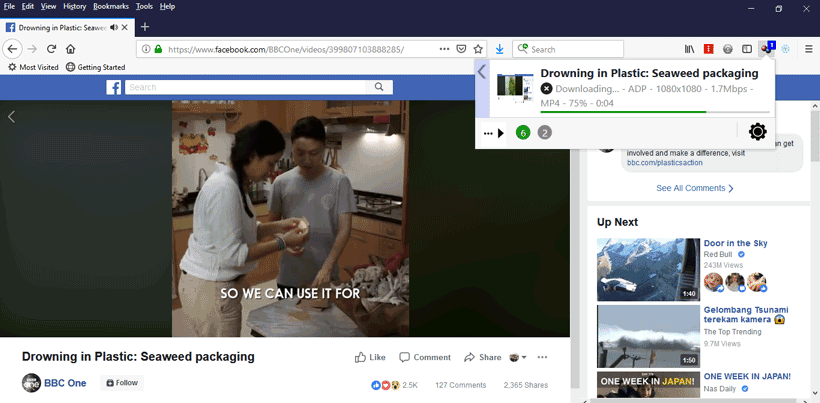Reload the current Facebook page
Image resolution: width=820 pixels, height=403 pixels.
[x=51, y=49]
